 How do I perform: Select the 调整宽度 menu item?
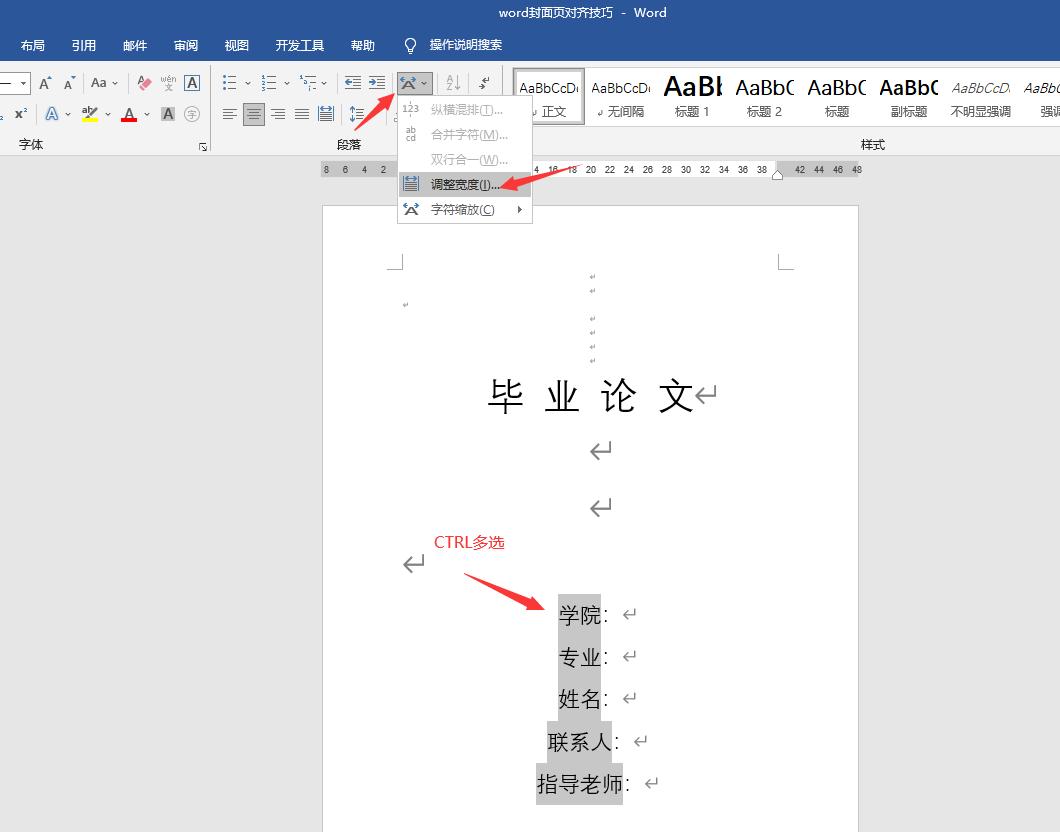point(462,184)
